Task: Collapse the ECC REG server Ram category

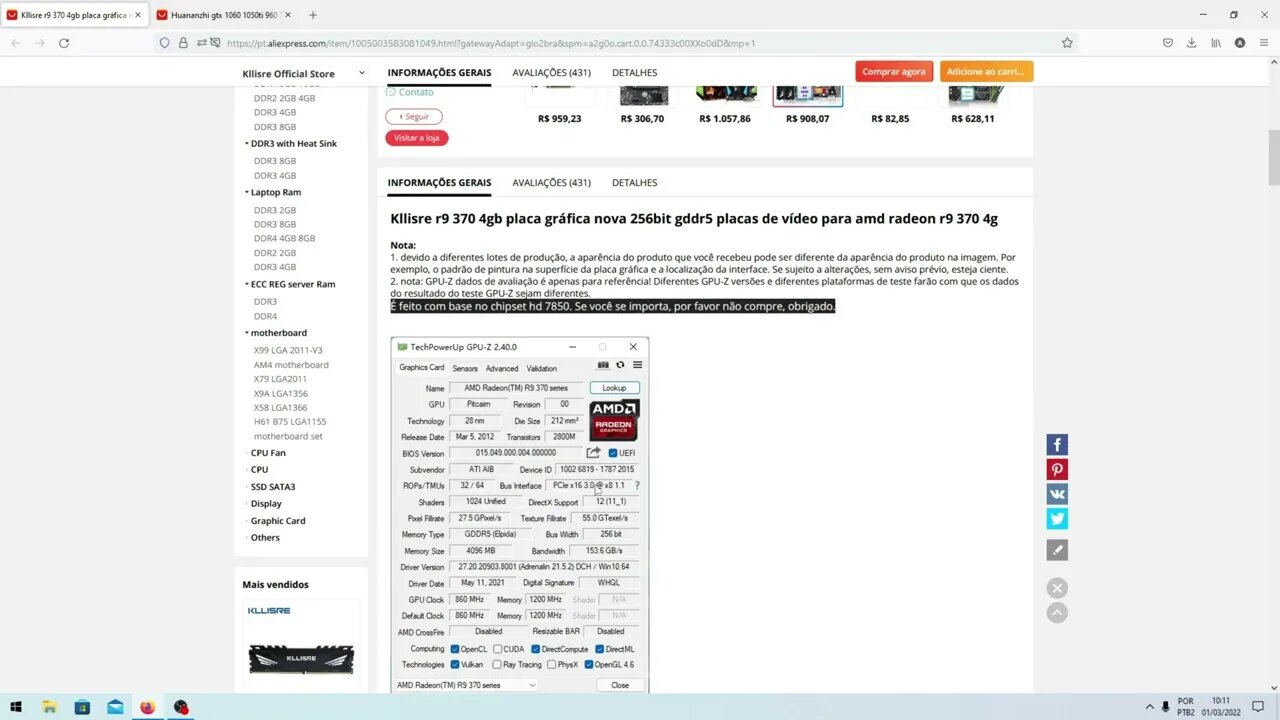Action: point(247,284)
